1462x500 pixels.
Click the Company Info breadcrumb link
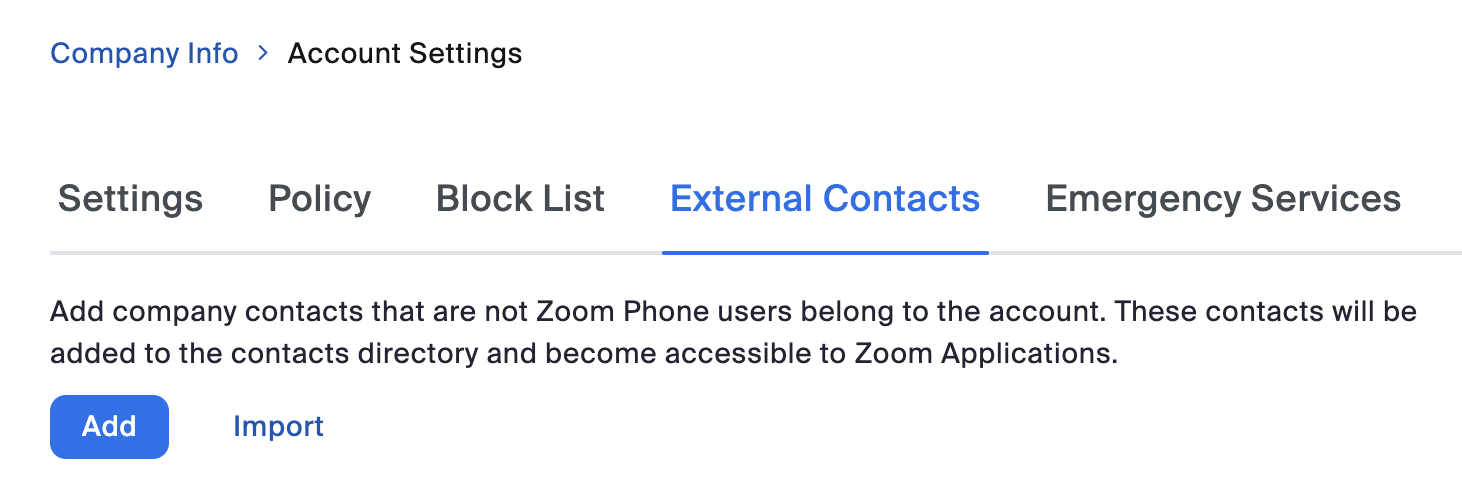click(144, 53)
